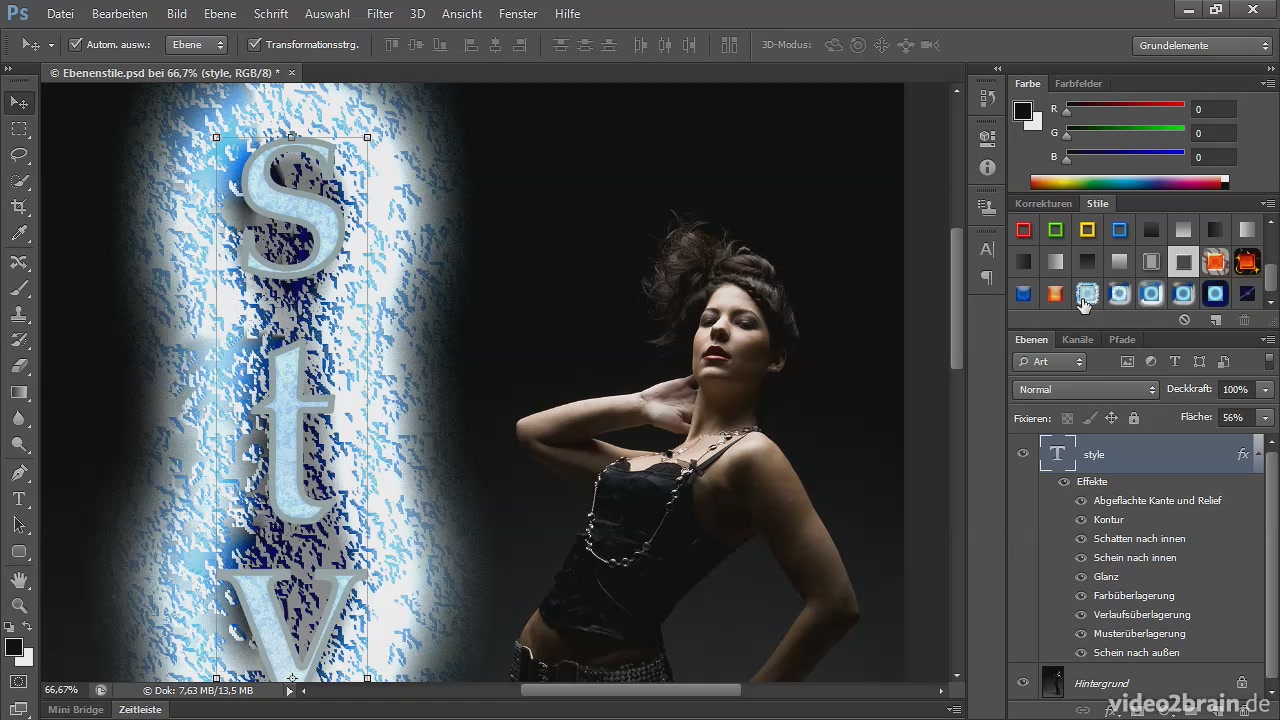The width and height of the screenshot is (1280, 720).
Task: Select the Pen tool
Action: 19,473
